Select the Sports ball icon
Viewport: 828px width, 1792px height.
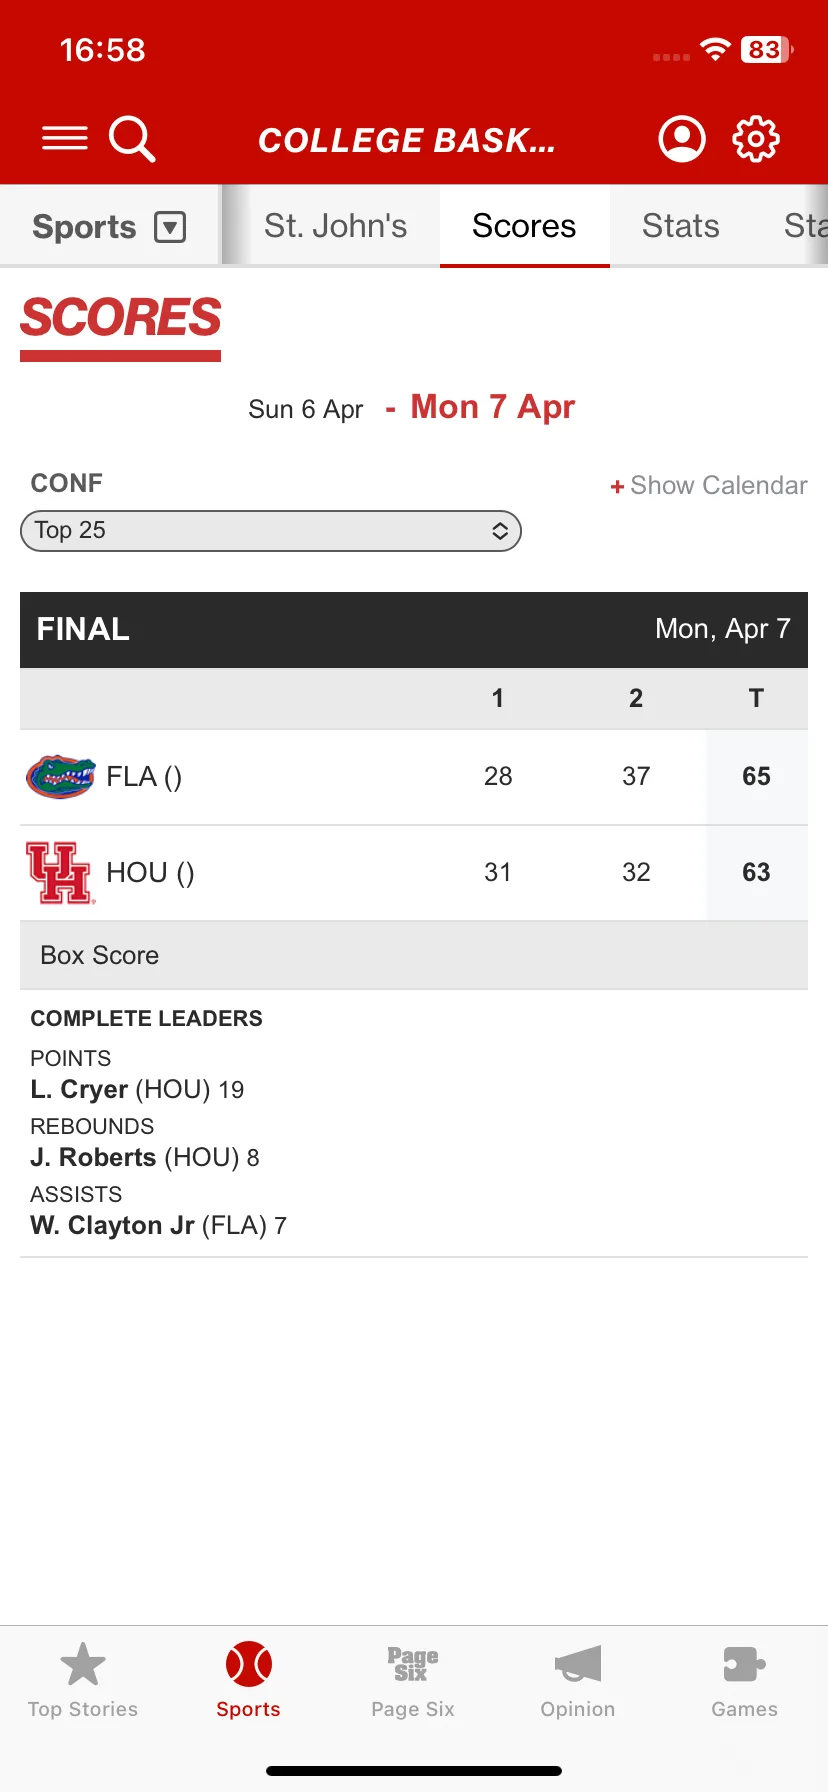click(x=249, y=1665)
